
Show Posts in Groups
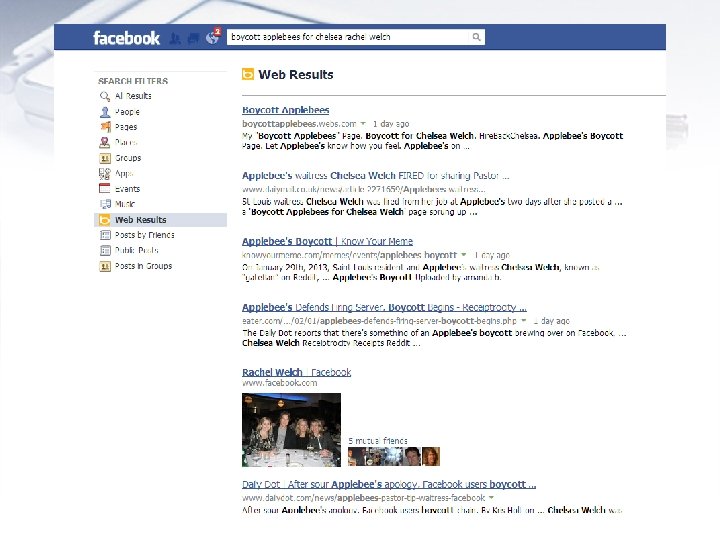pyautogui.click(x=143, y=266)
